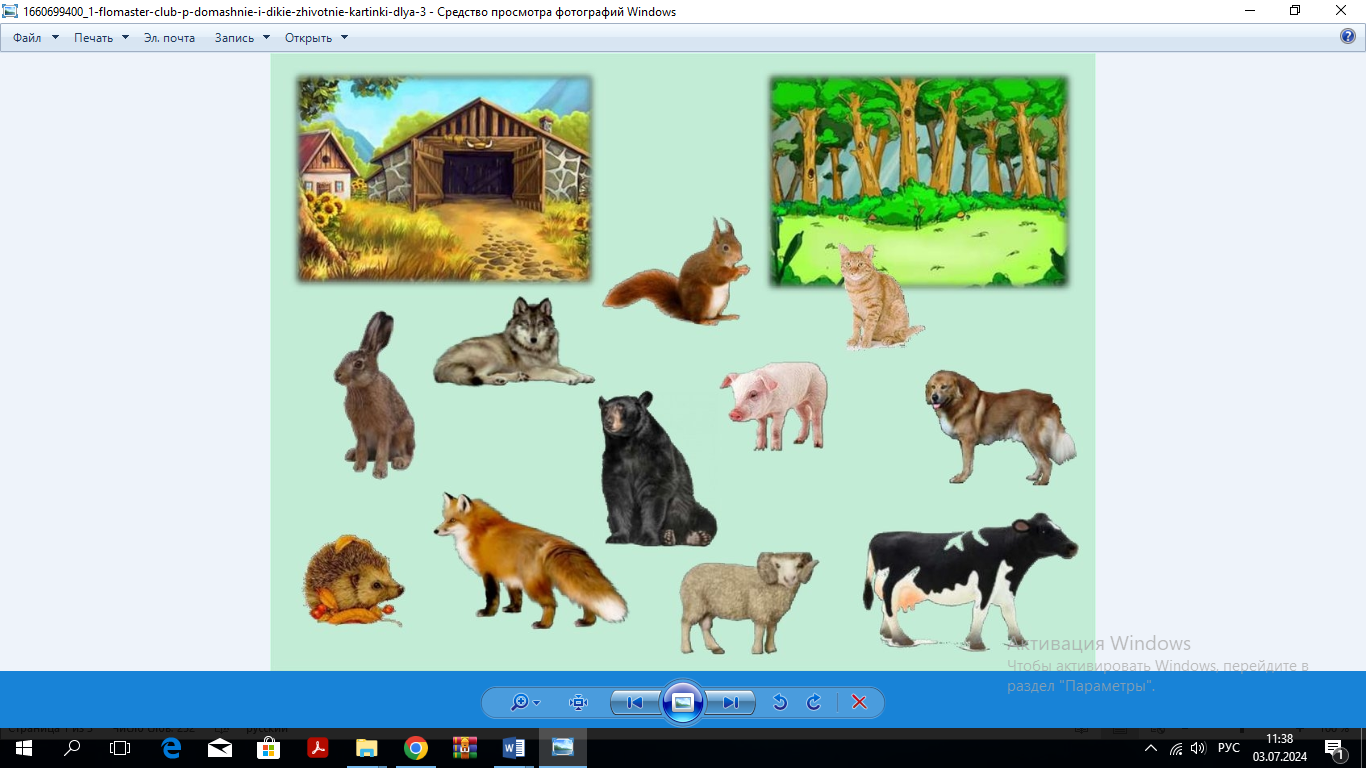
Task: Click the brown dog image
Action: click(x=1000, y=426)
